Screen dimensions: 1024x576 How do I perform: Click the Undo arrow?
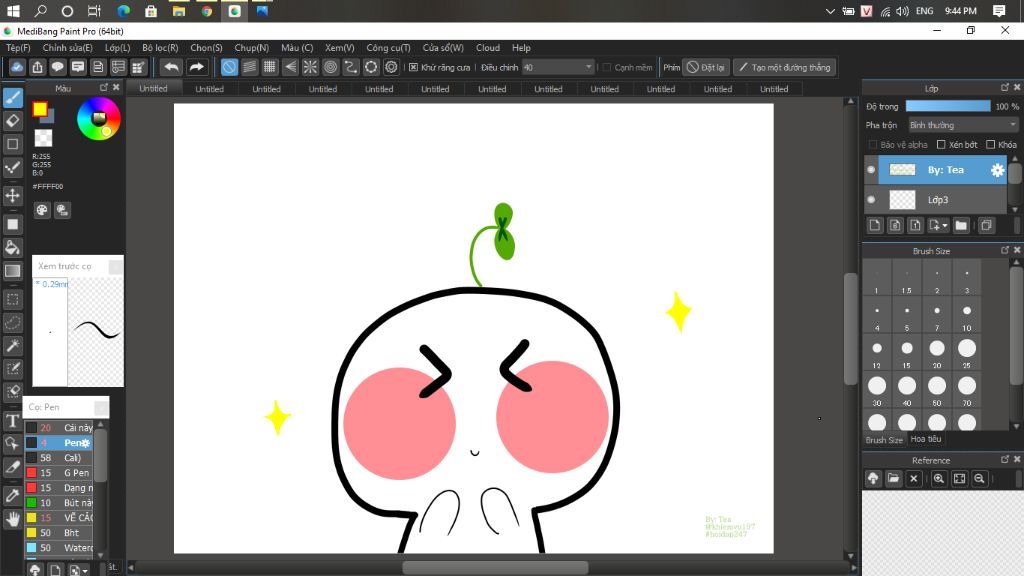coord(171,67)
